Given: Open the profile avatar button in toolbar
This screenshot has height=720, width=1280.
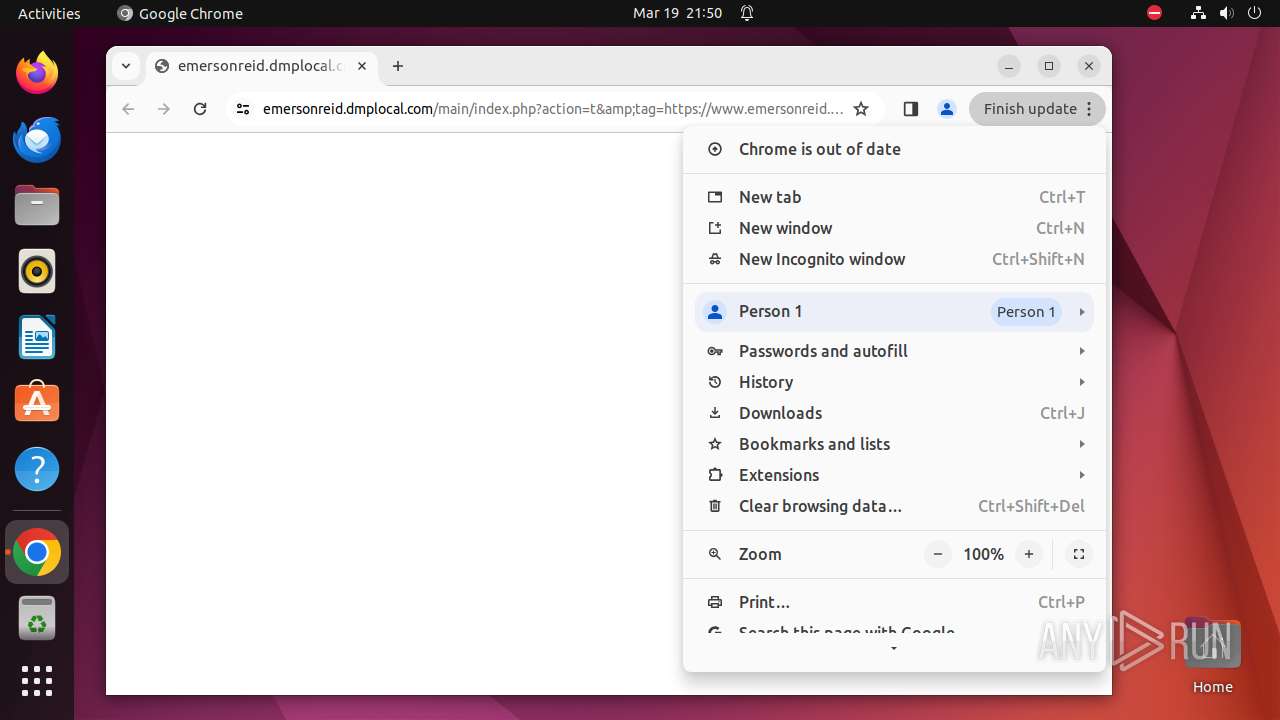Looking at the screenshot, I should [x=946, y=109].
